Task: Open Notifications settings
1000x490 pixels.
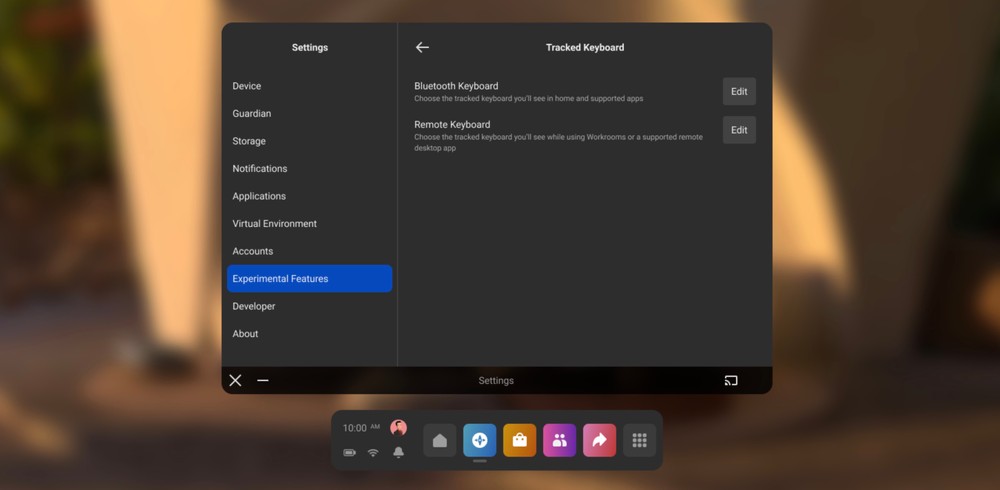Action: point(309,168)
